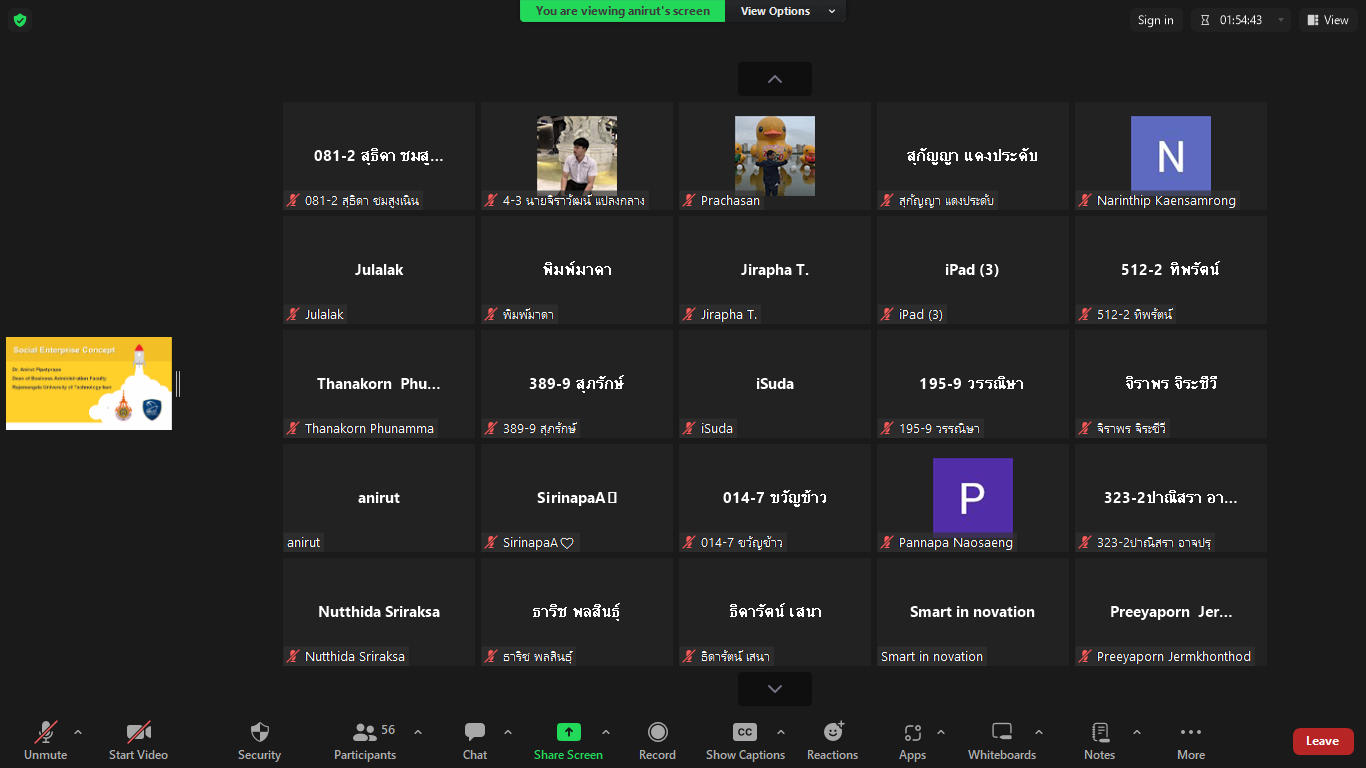This screenshot has width=1366, height=768.
Task: Click the green Share Screen icon
Action: coord(568,732)
